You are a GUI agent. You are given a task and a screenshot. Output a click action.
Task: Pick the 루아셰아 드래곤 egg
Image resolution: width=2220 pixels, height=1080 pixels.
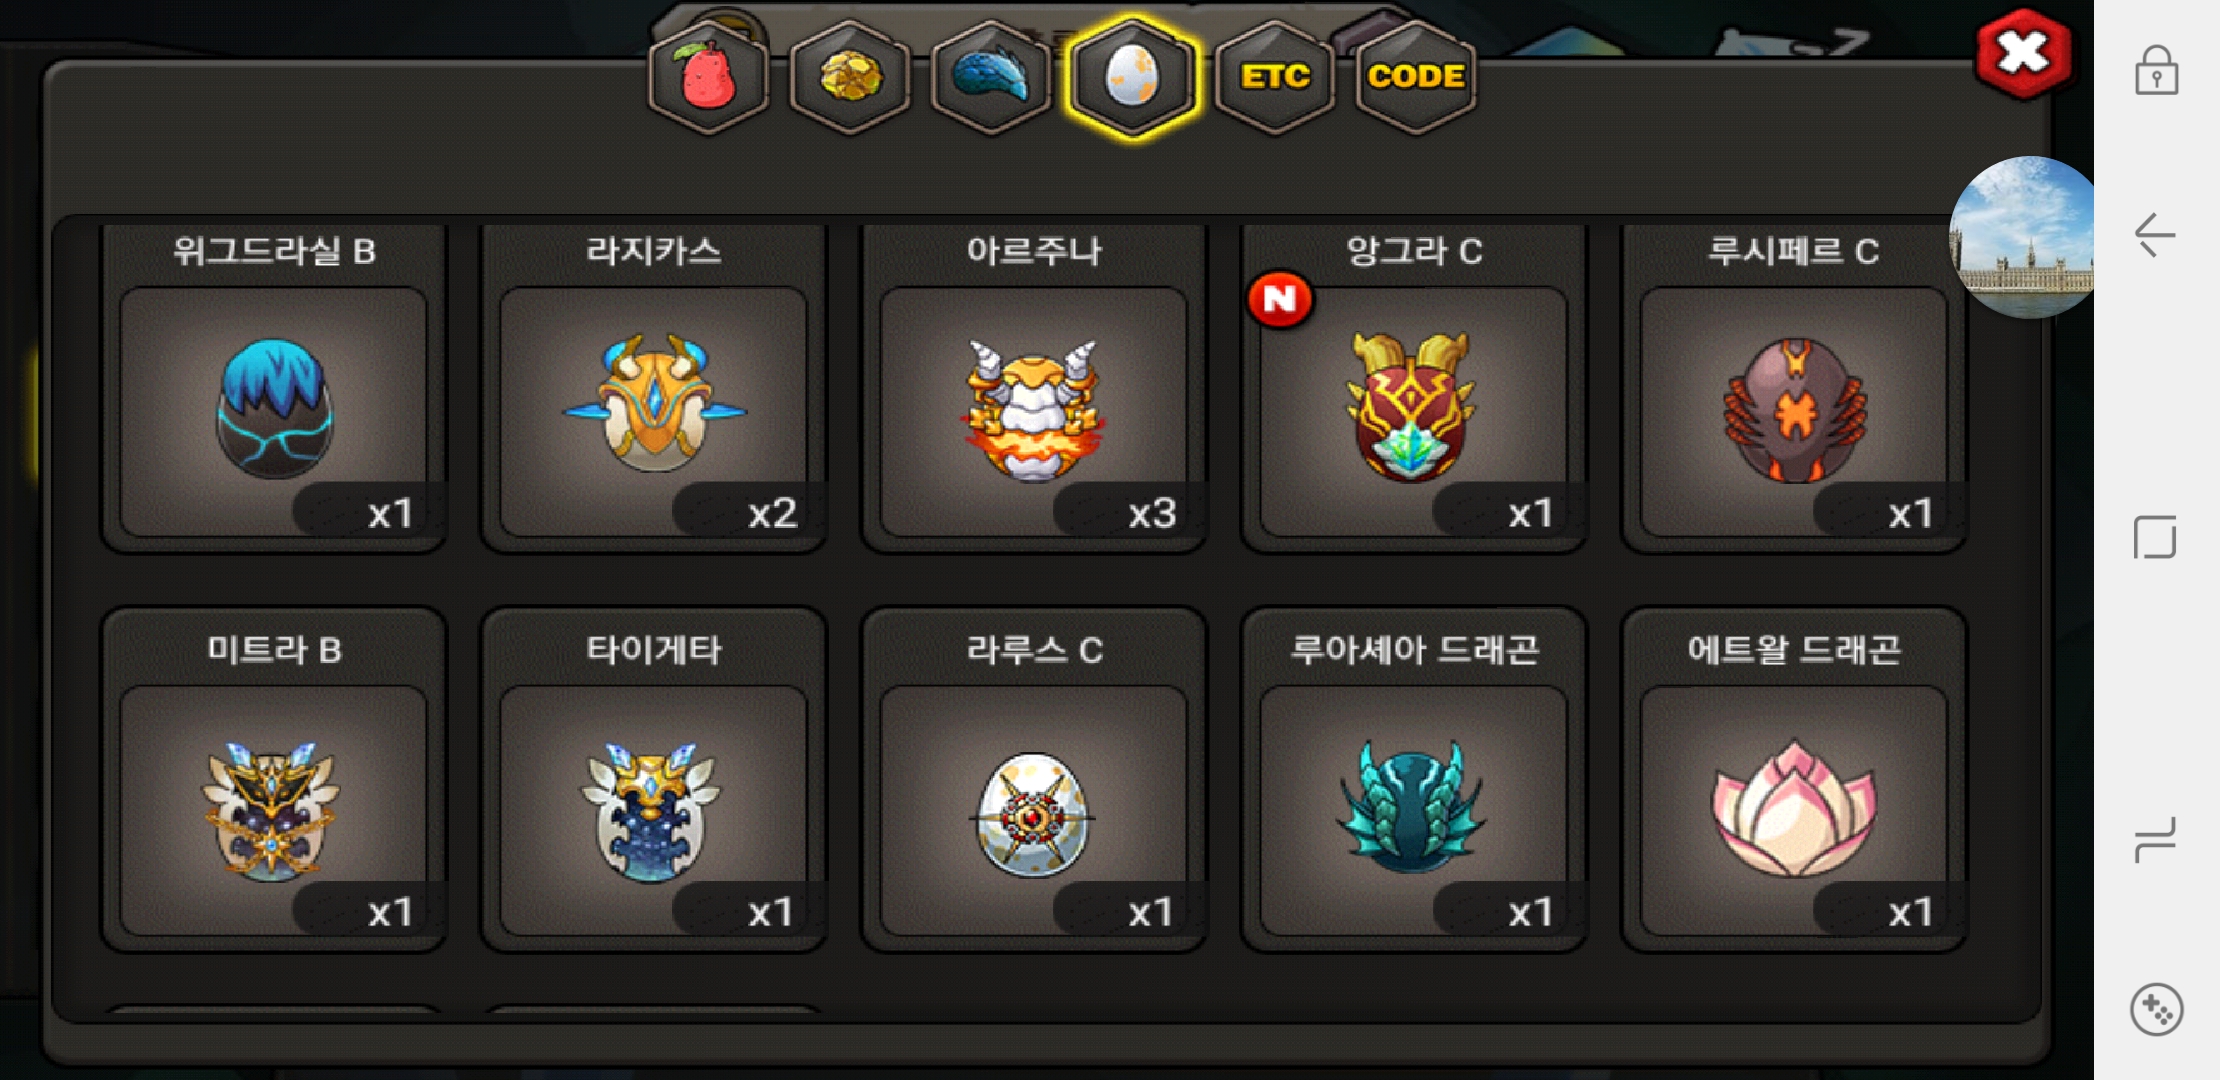coord(1414,780)
